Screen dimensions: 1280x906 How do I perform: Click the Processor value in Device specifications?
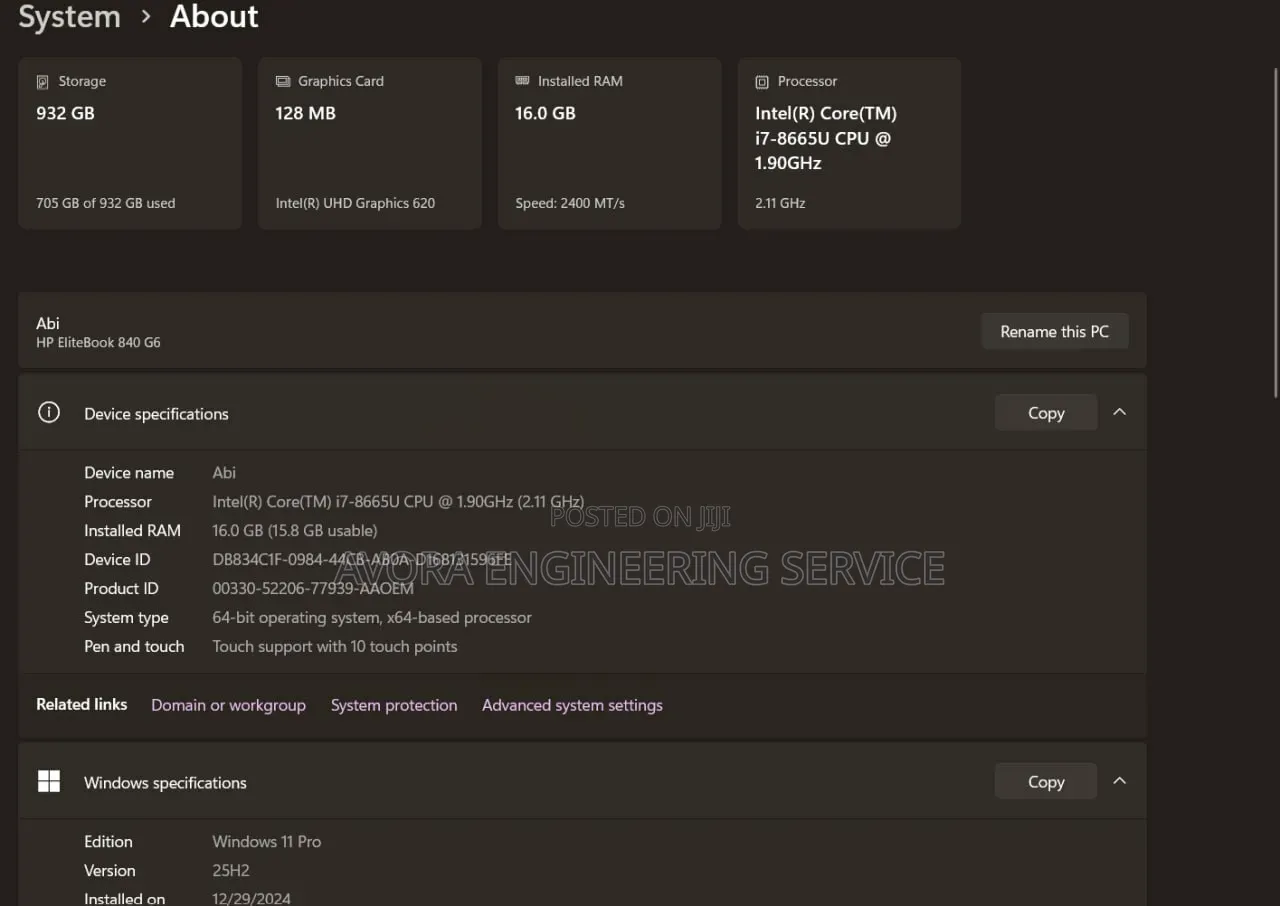pyautogui.click(x=398, y=502)
